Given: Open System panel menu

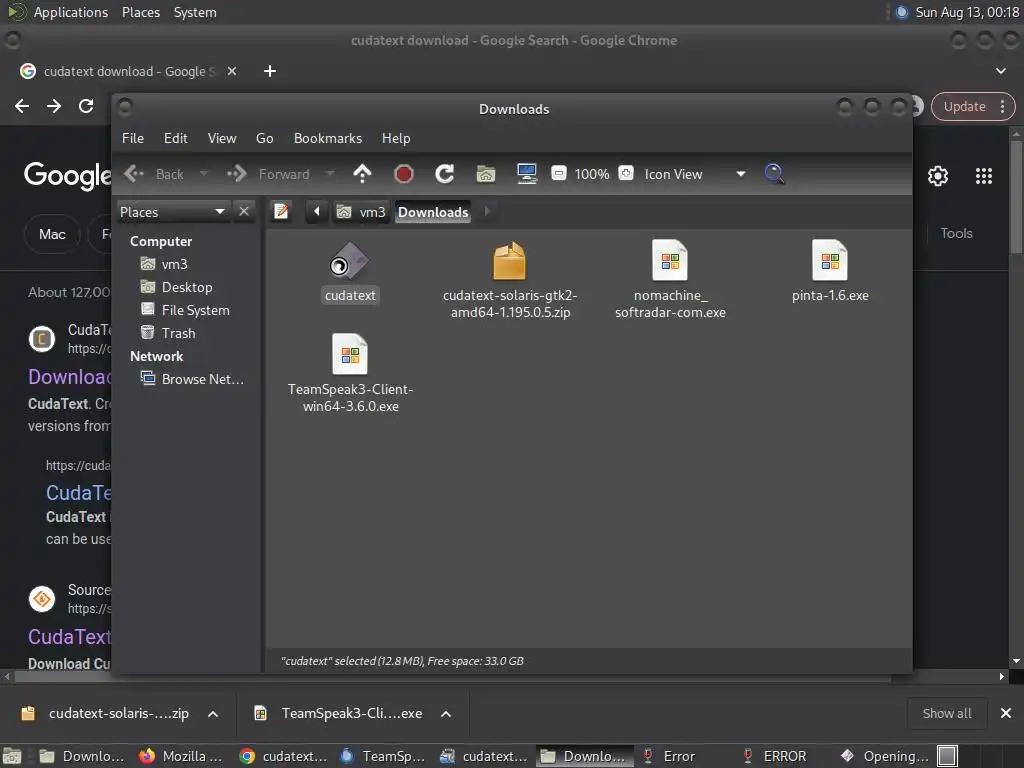Looking at the screenshot, I should (x=195, y=12).
